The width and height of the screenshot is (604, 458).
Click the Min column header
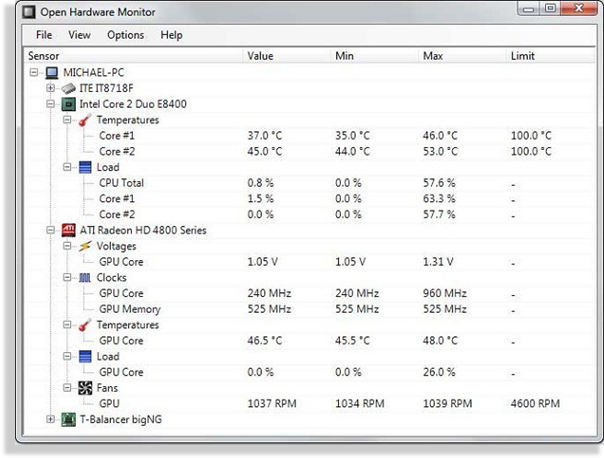tap(375, 56)
